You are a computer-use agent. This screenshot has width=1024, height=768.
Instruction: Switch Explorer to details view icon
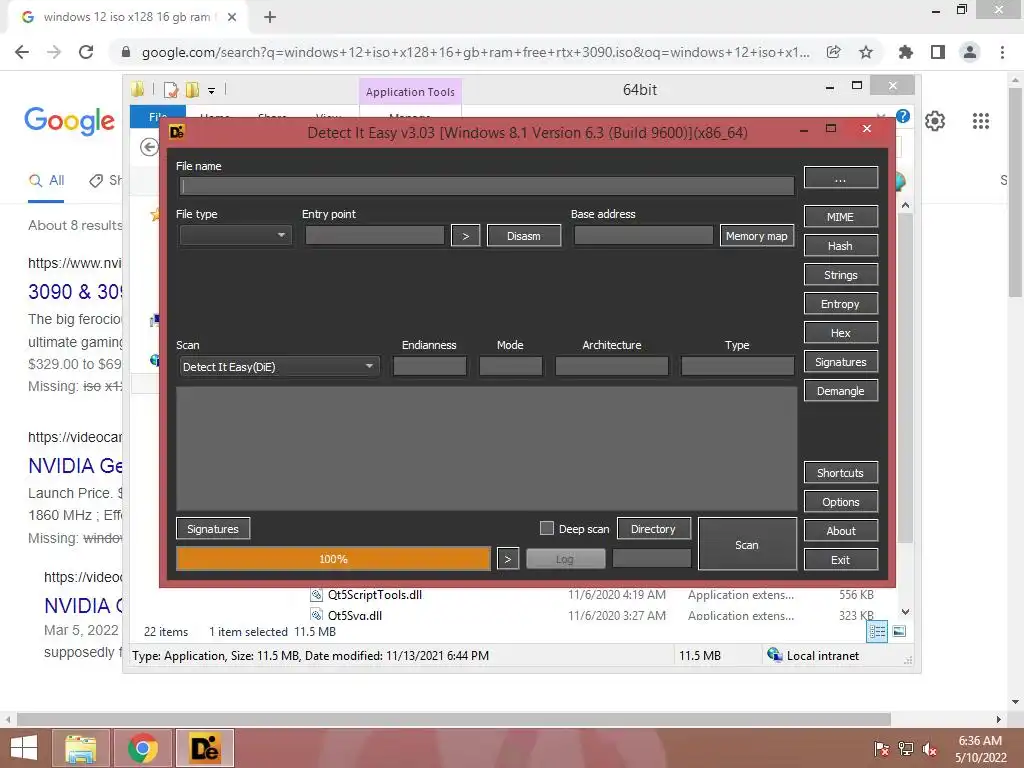click(877, 631)
